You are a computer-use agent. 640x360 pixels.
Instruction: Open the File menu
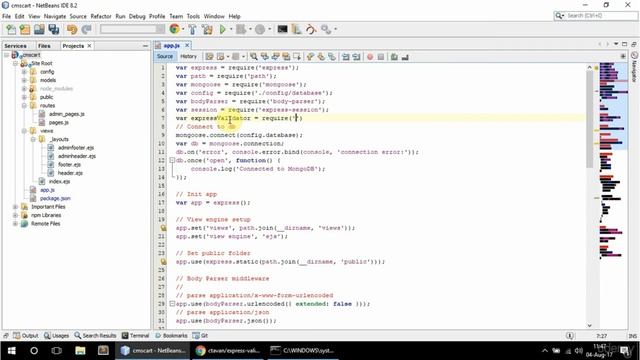coord(7,16)
